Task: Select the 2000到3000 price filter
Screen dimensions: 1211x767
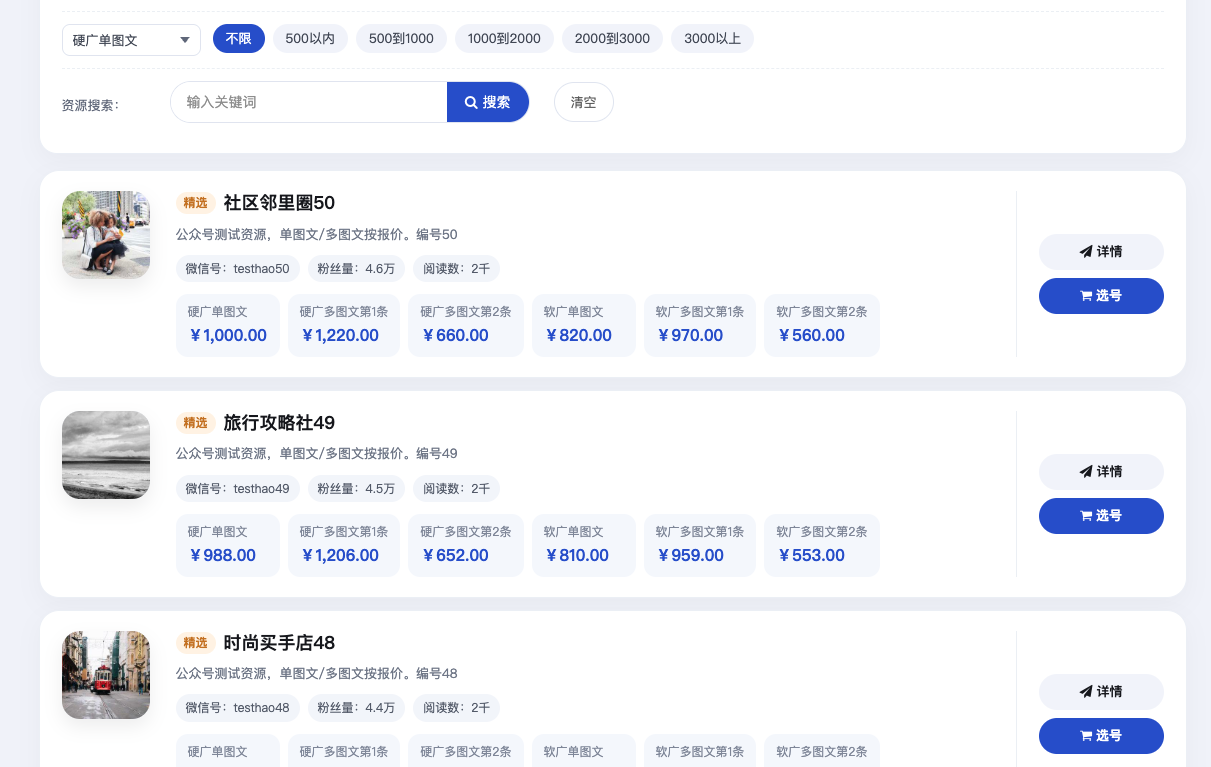Action: coord(612,39)
